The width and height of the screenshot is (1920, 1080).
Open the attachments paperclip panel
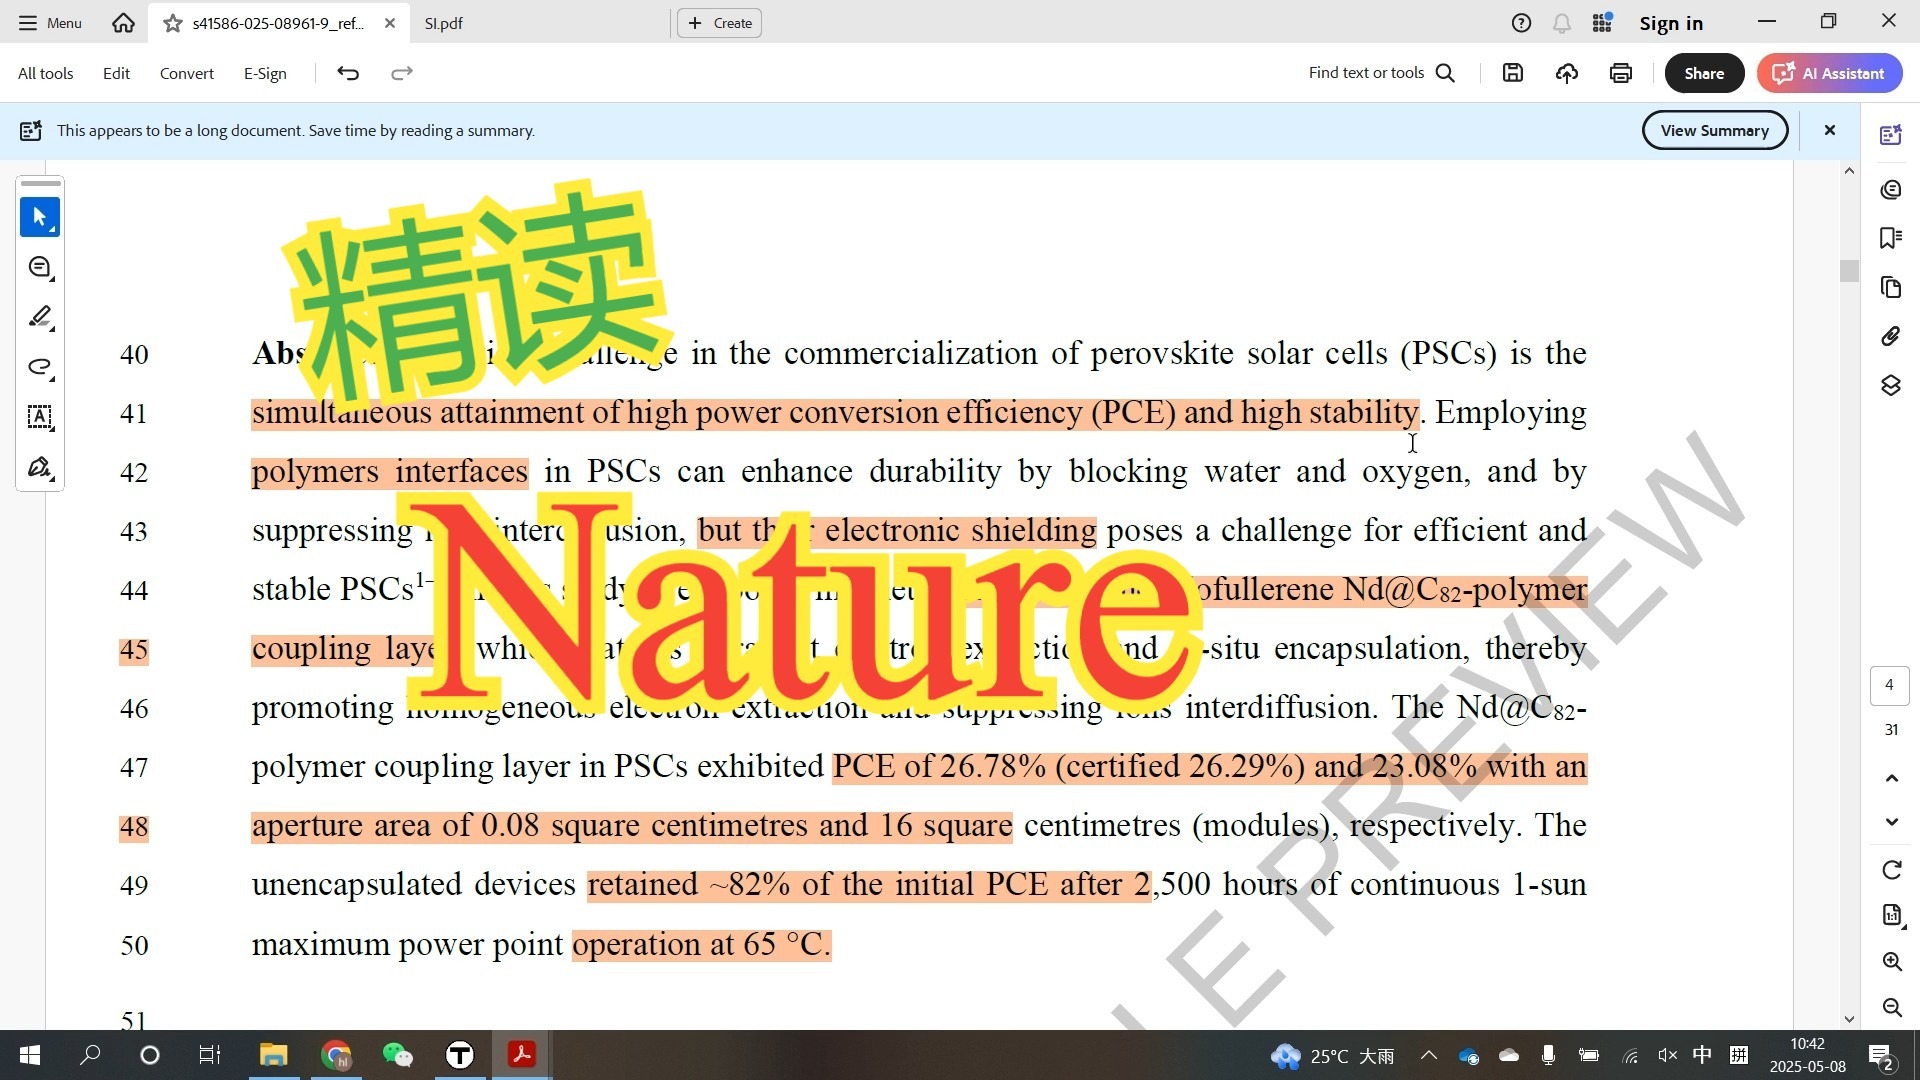coord(1890,336)
